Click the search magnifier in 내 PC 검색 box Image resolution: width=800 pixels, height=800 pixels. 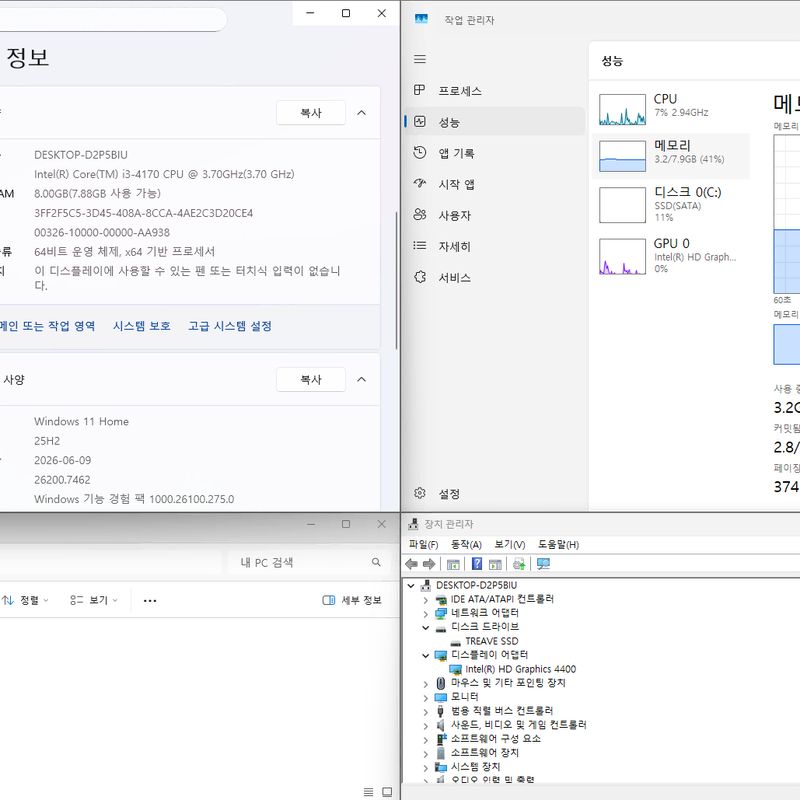376,562
